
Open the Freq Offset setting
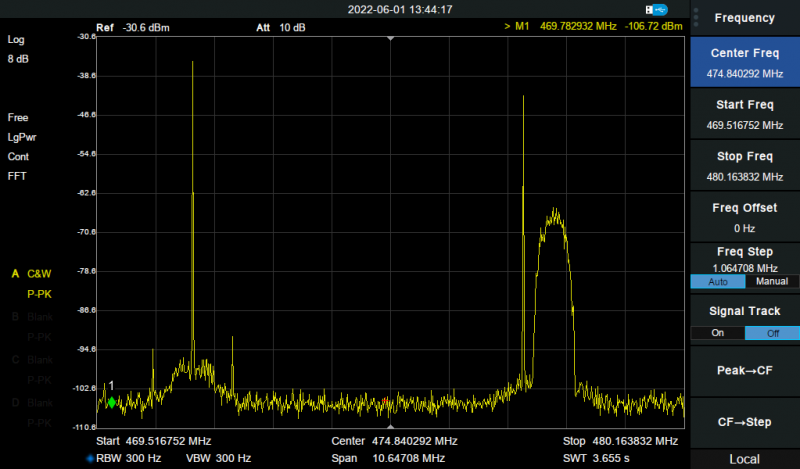point(744,217)
